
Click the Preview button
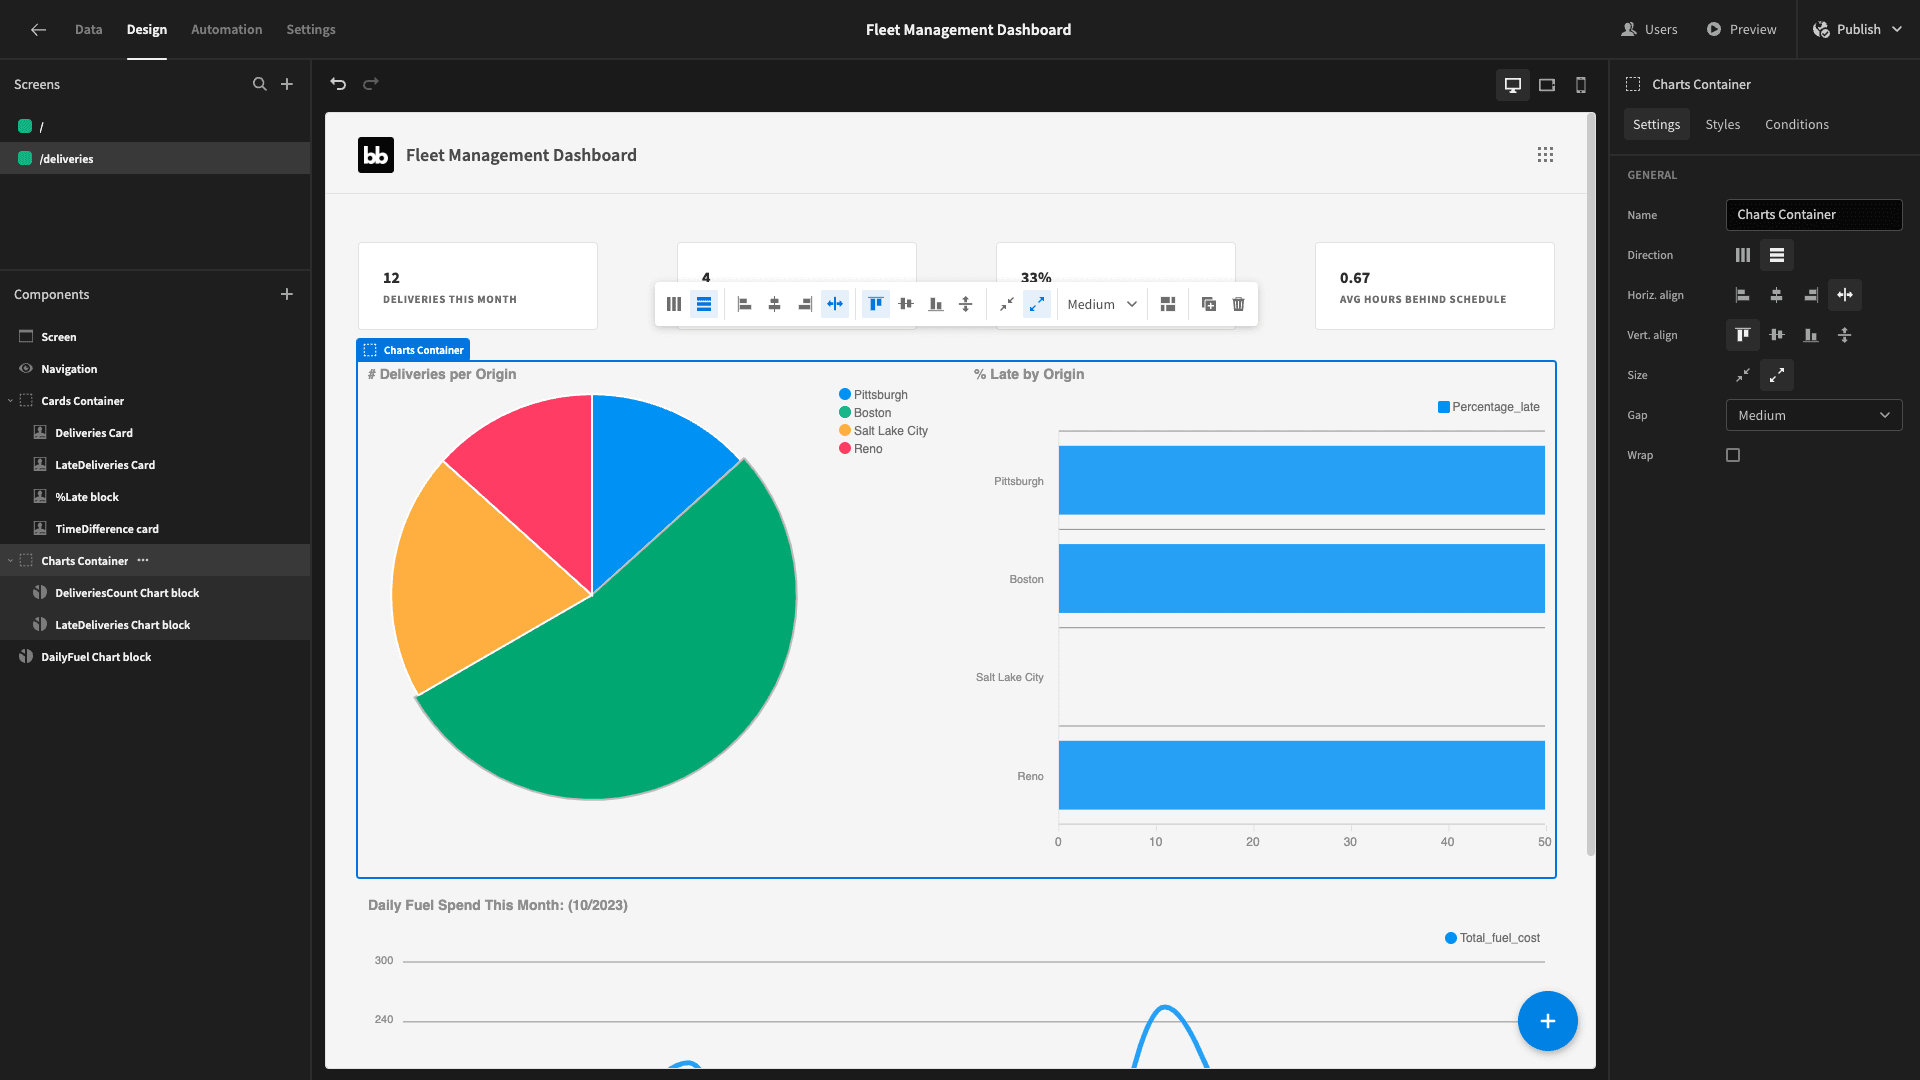tap(1742, 30)
